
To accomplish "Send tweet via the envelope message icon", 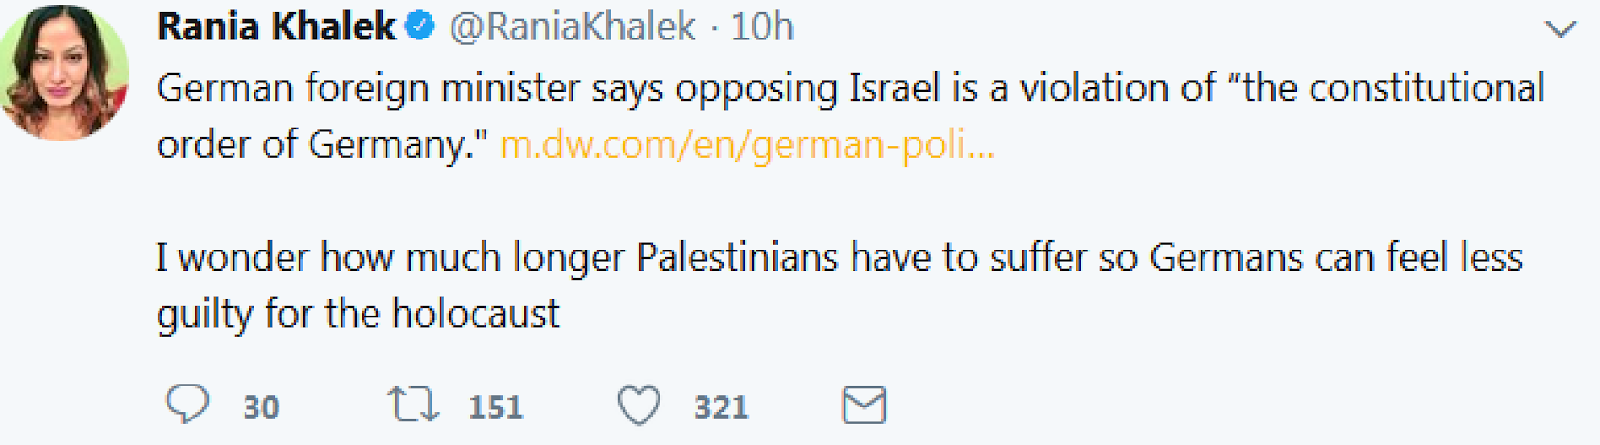I will [x=864, y=405].
